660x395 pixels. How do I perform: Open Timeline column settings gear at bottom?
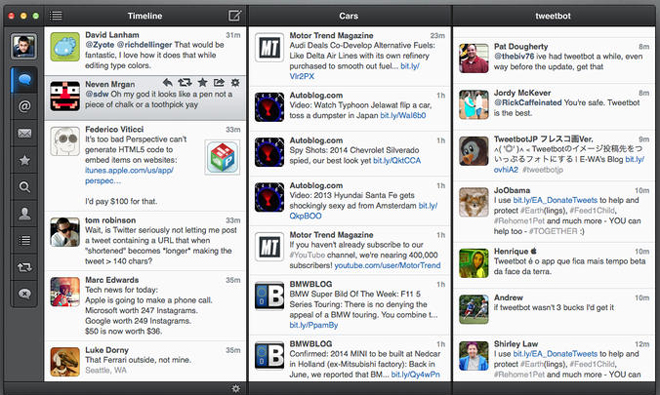[x=236, y=388]
